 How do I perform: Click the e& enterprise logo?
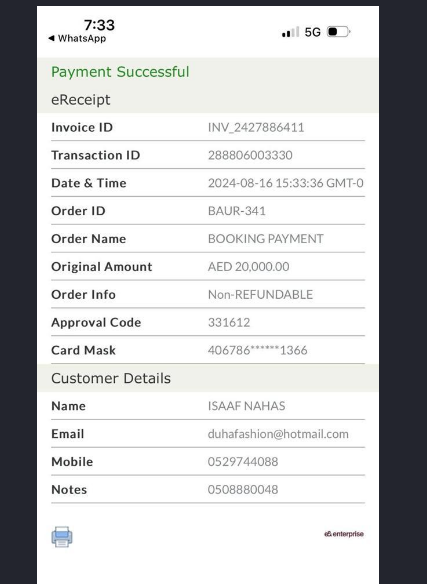point(344,534)
